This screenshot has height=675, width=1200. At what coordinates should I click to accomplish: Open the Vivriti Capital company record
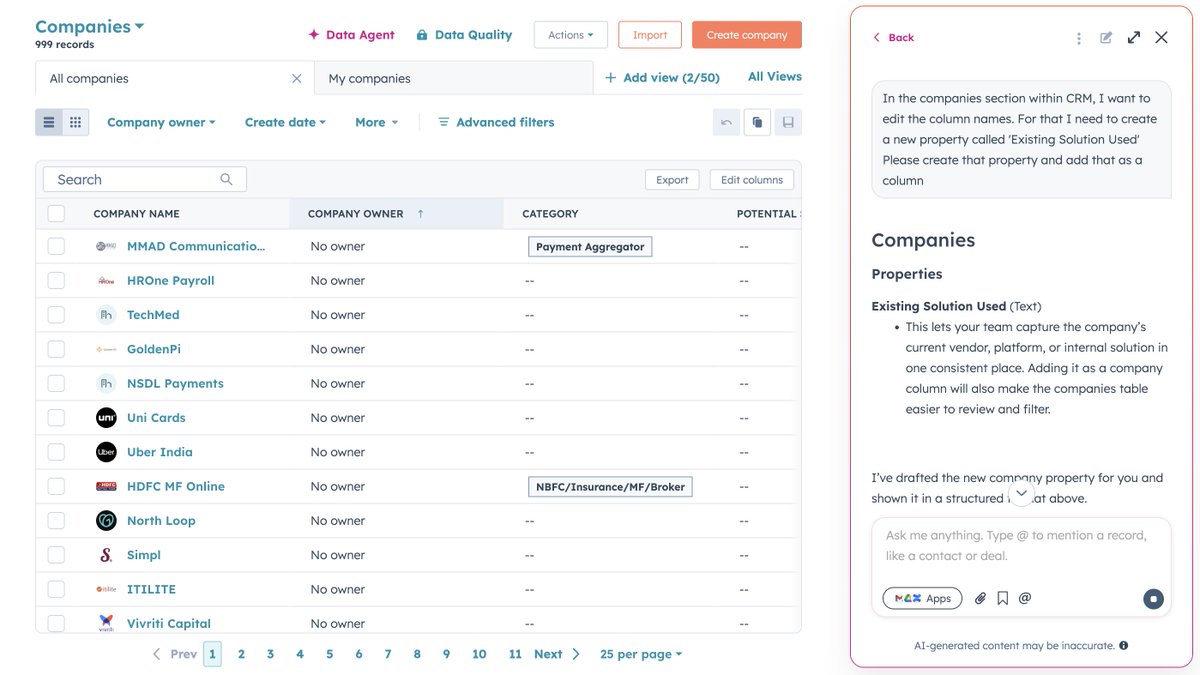click(168, 623)
